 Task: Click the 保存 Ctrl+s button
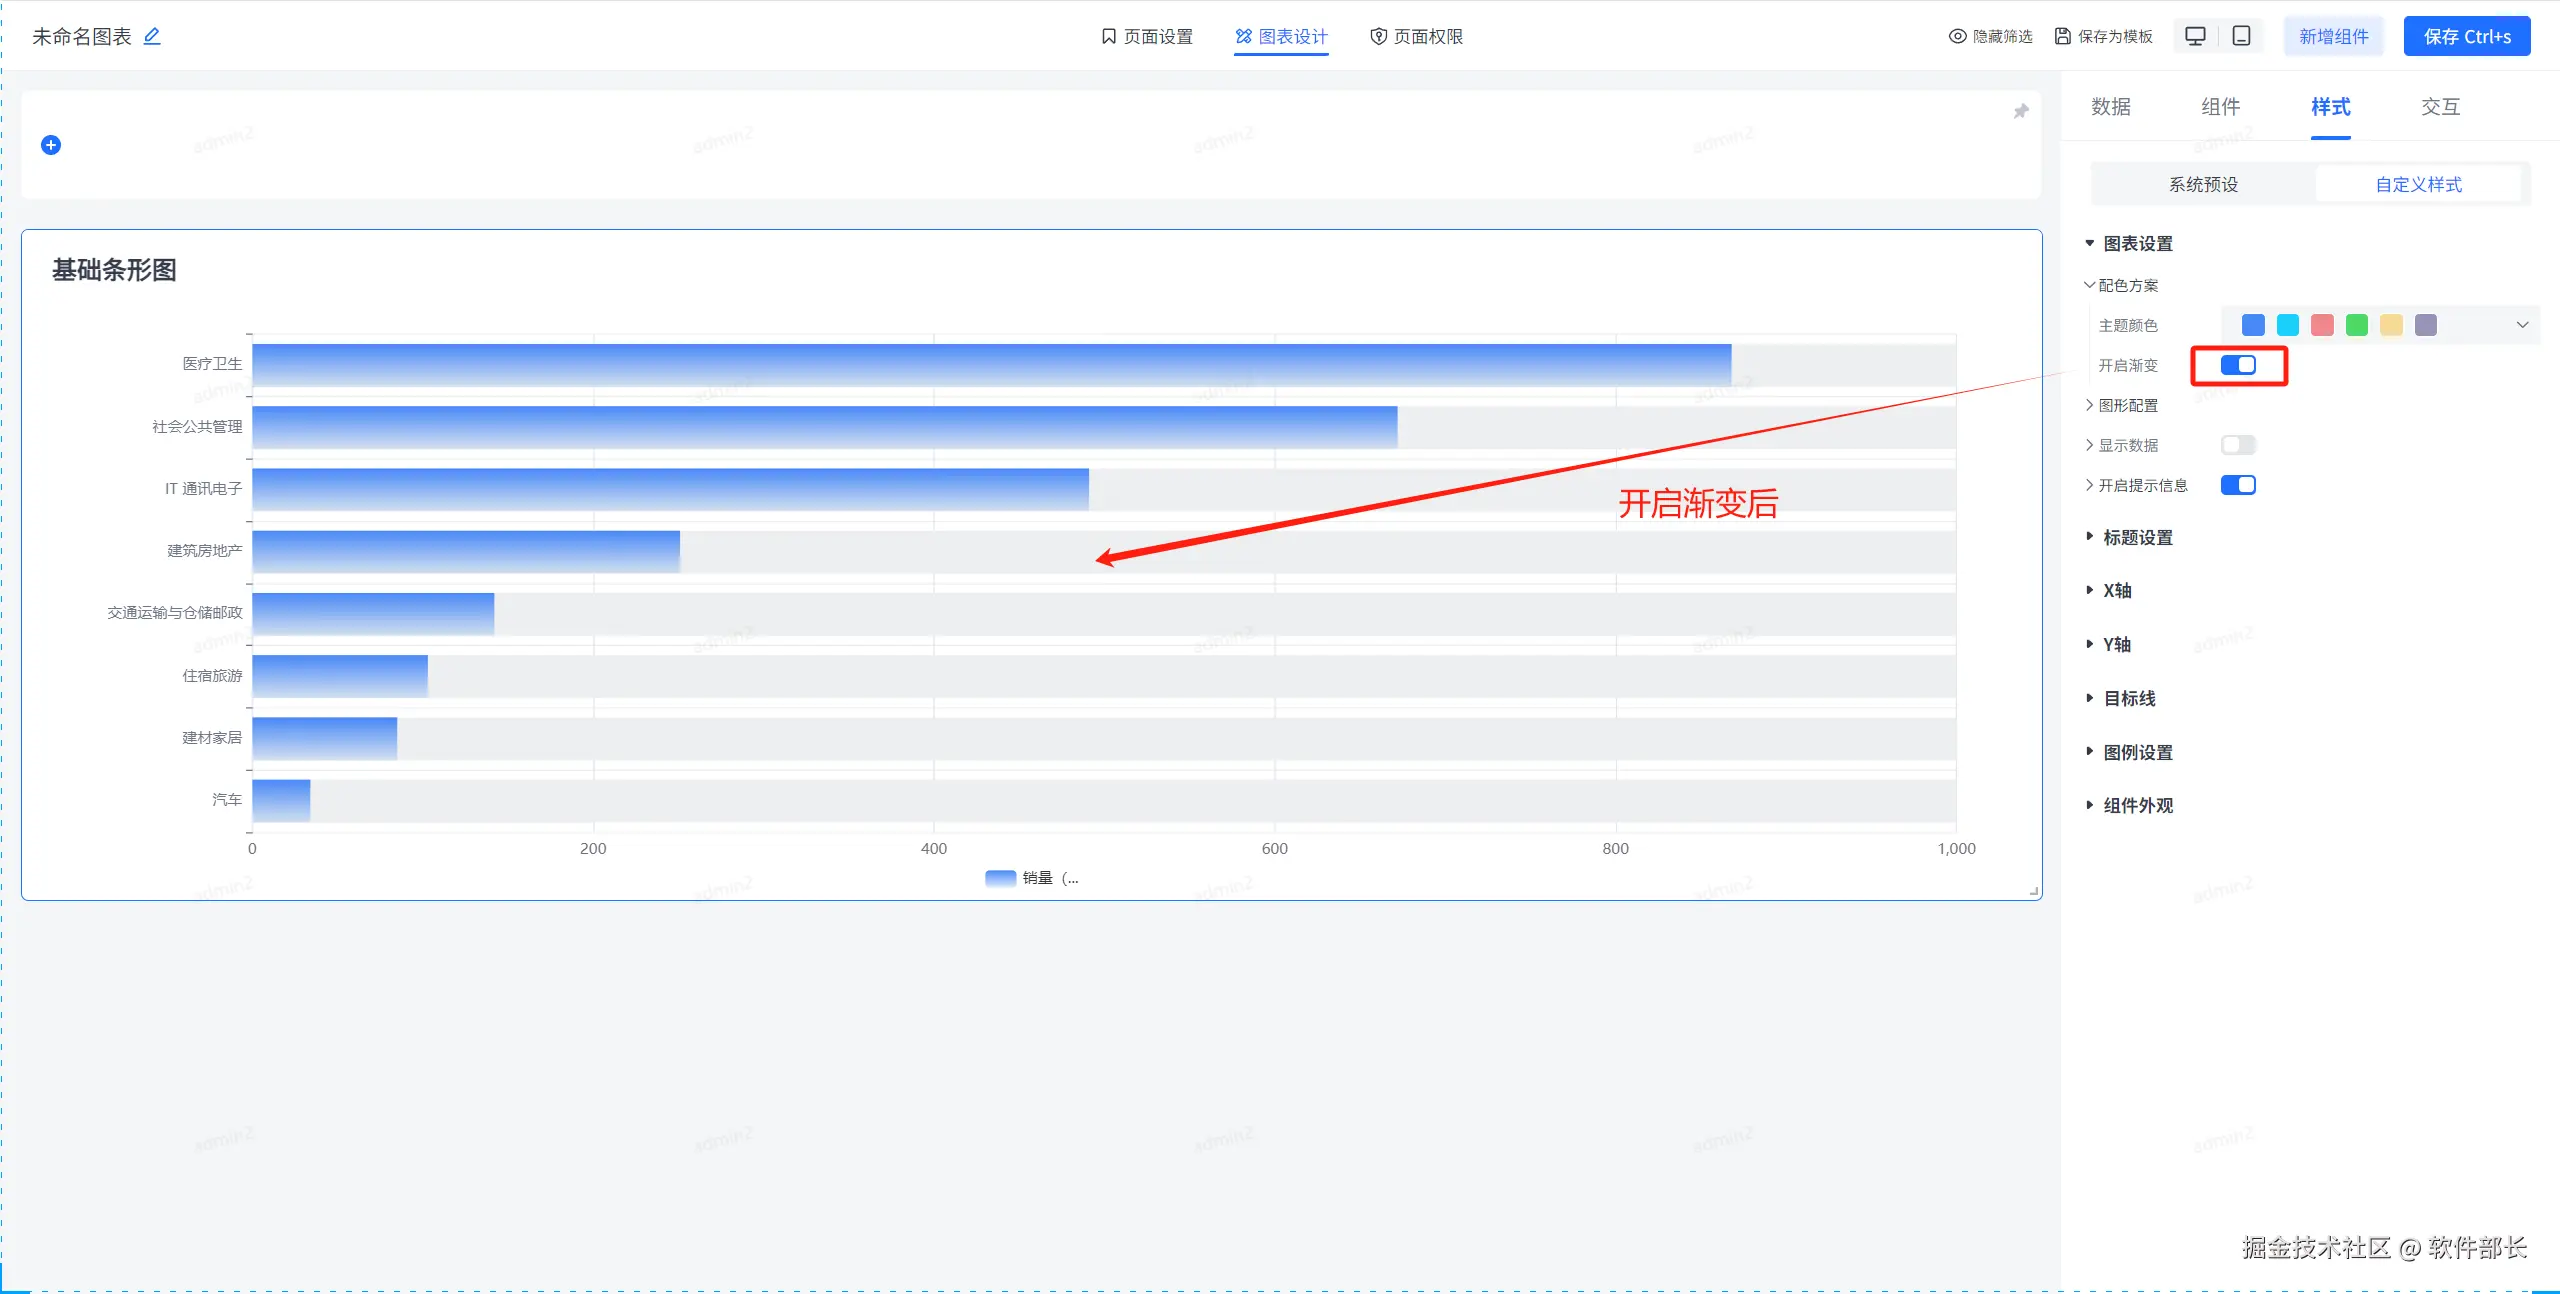pyautogui.click(x=2467, y=36)
